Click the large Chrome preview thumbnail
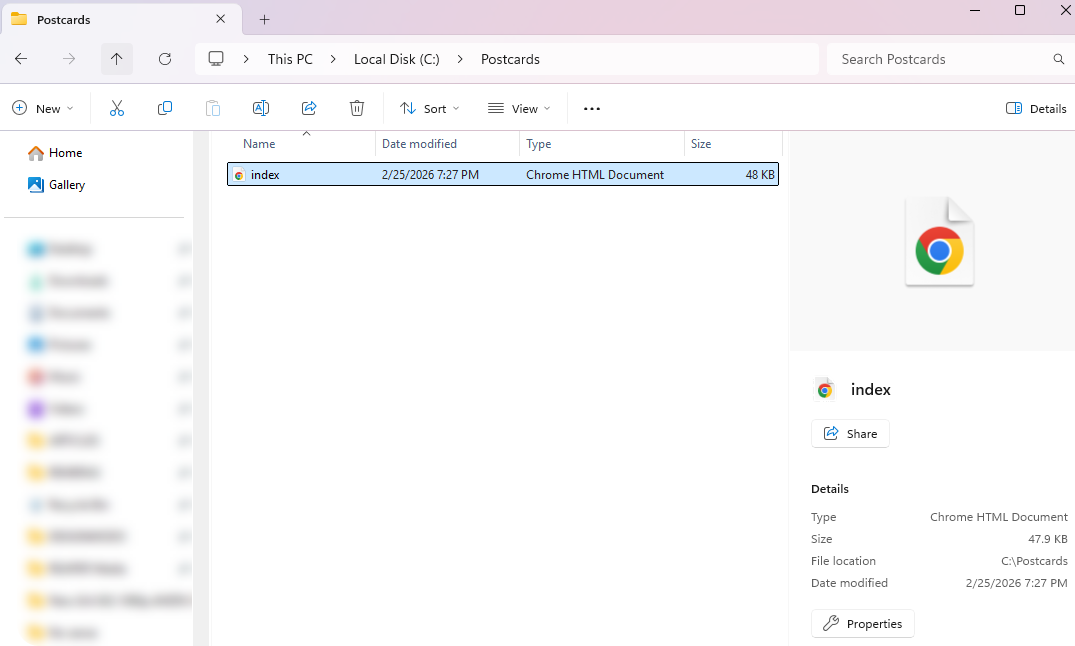 coord(939,241)
